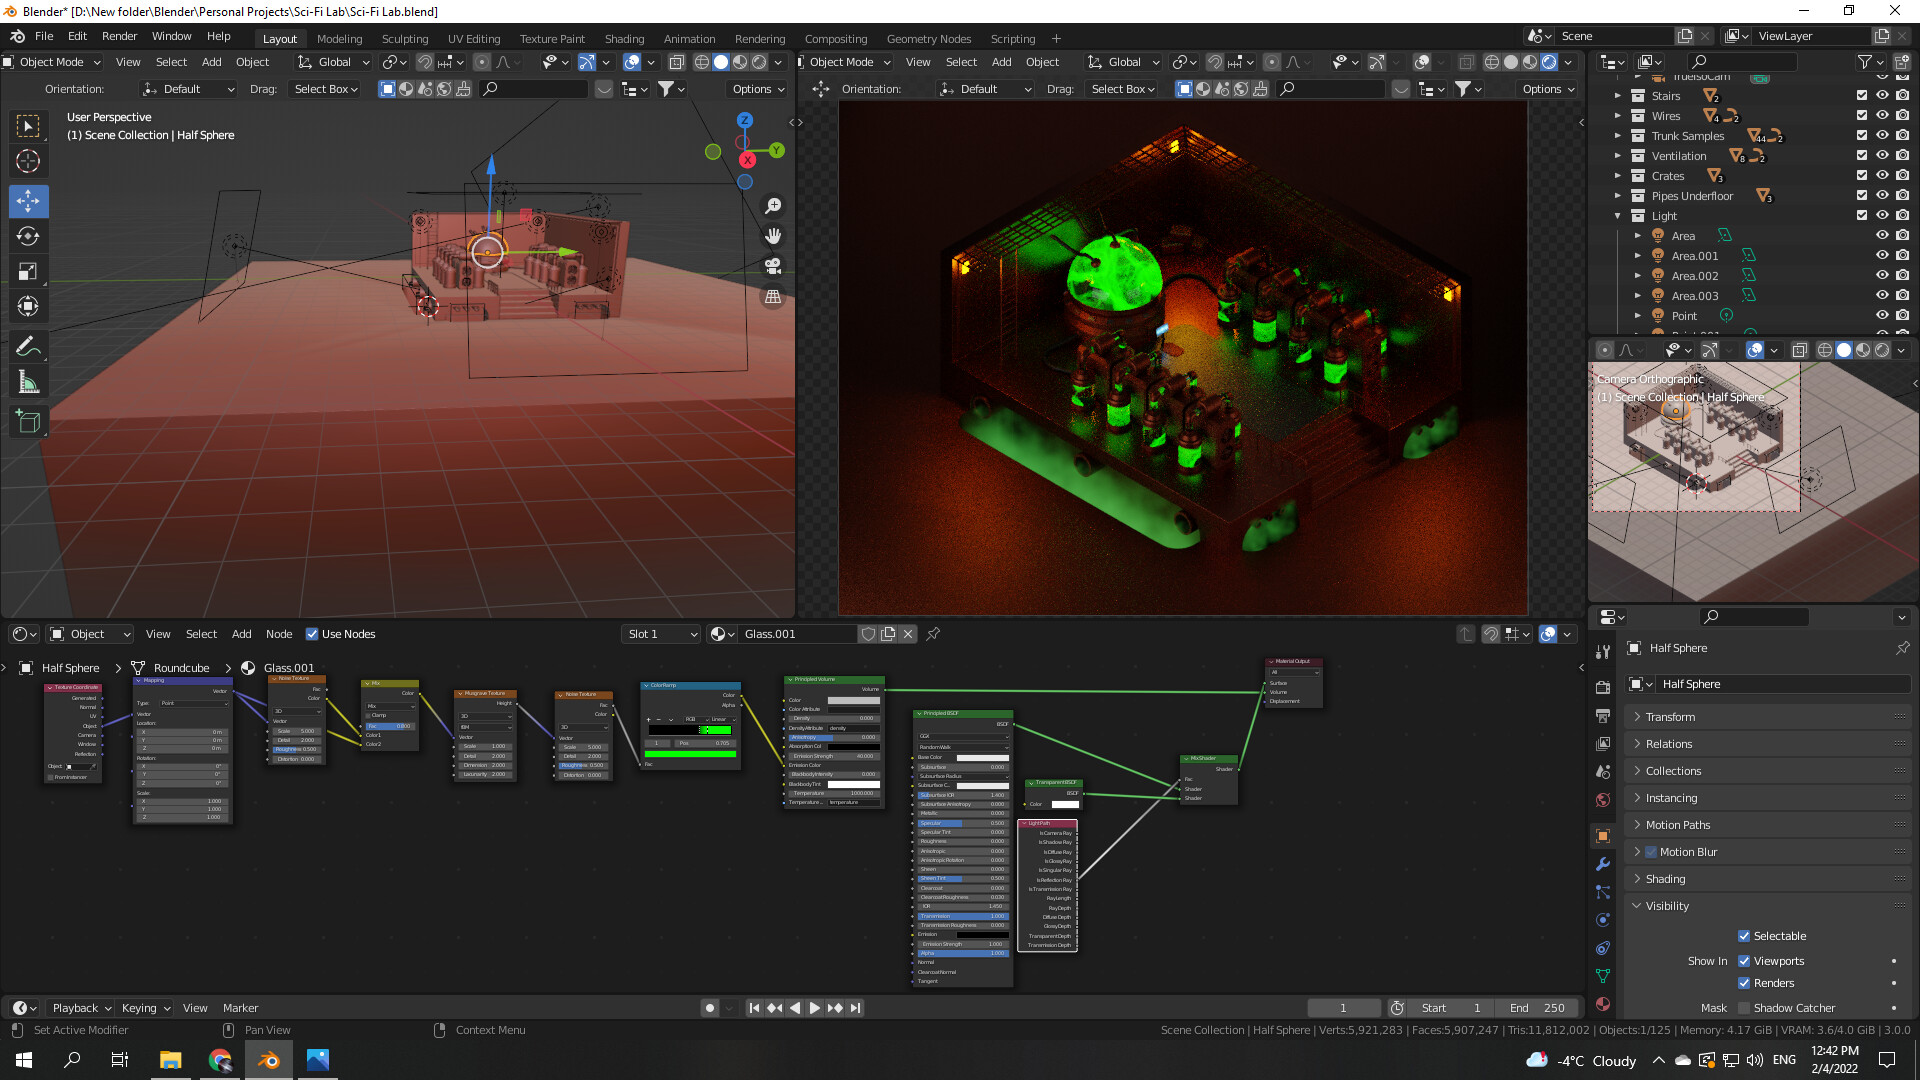The height and width of the screenshot is (1080, 1920).
Task: Hide the Crates collection in the viewport
Action: pos(1881,175)
